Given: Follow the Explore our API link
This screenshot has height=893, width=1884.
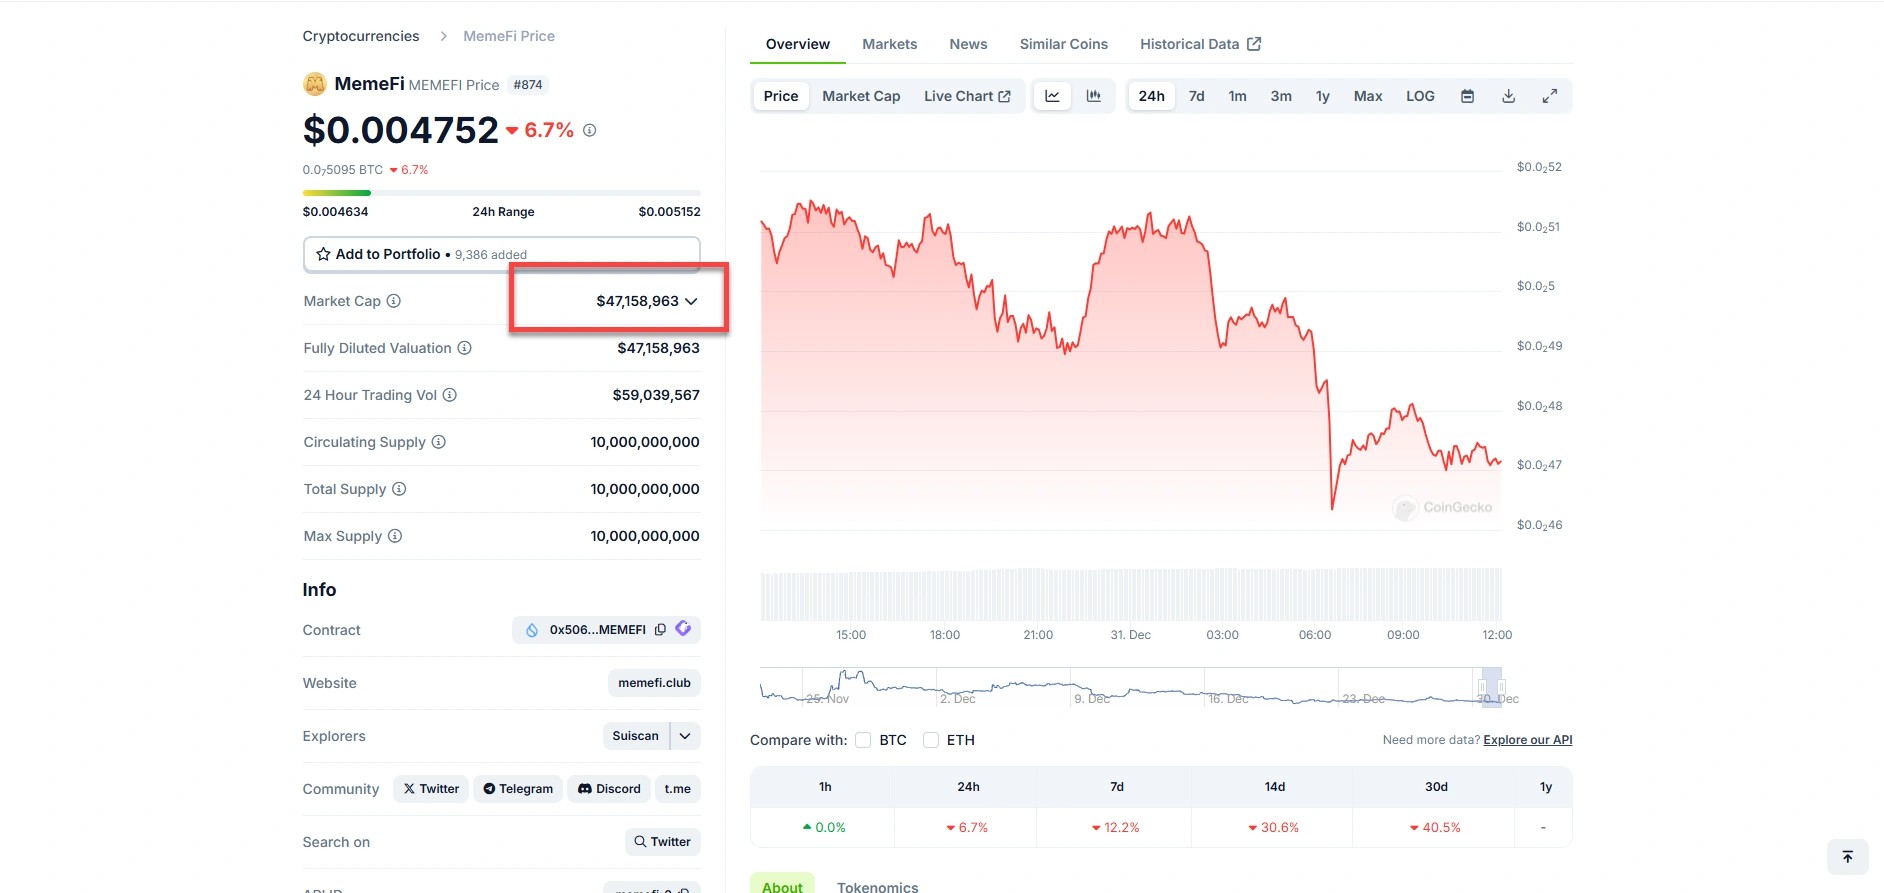Looking at the screenshot, I should [x=1527, y=740].
